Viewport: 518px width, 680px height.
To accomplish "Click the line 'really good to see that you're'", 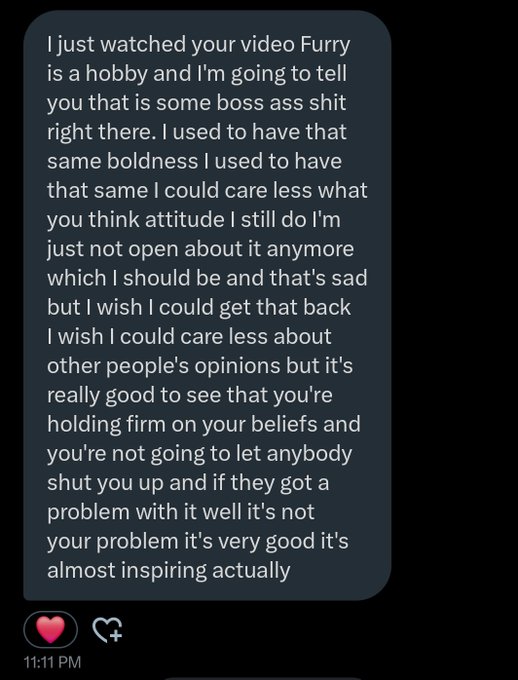I will (190, 395).
